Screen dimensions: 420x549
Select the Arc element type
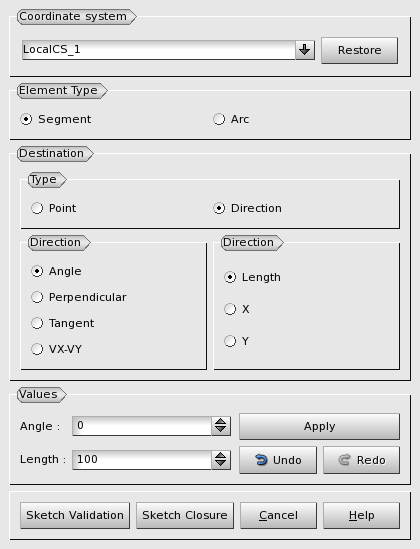(x=231, y=119)
